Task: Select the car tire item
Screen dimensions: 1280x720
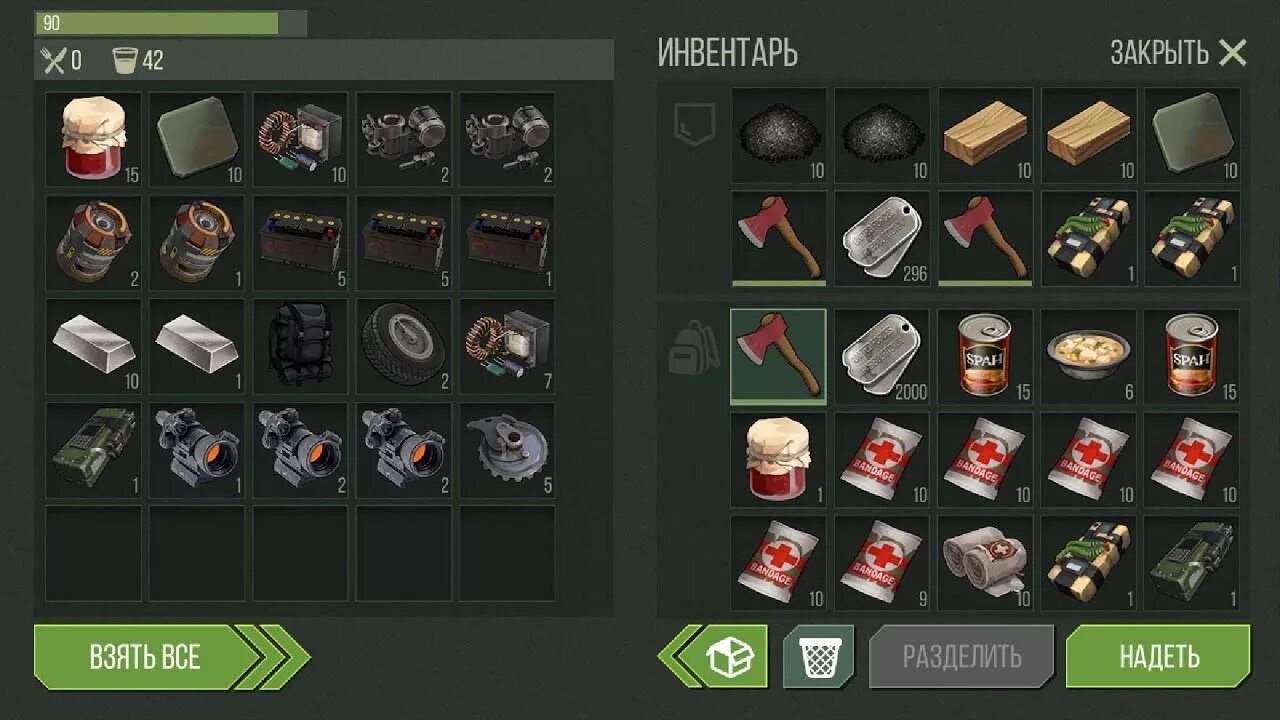Action: (x=404, y=346)
